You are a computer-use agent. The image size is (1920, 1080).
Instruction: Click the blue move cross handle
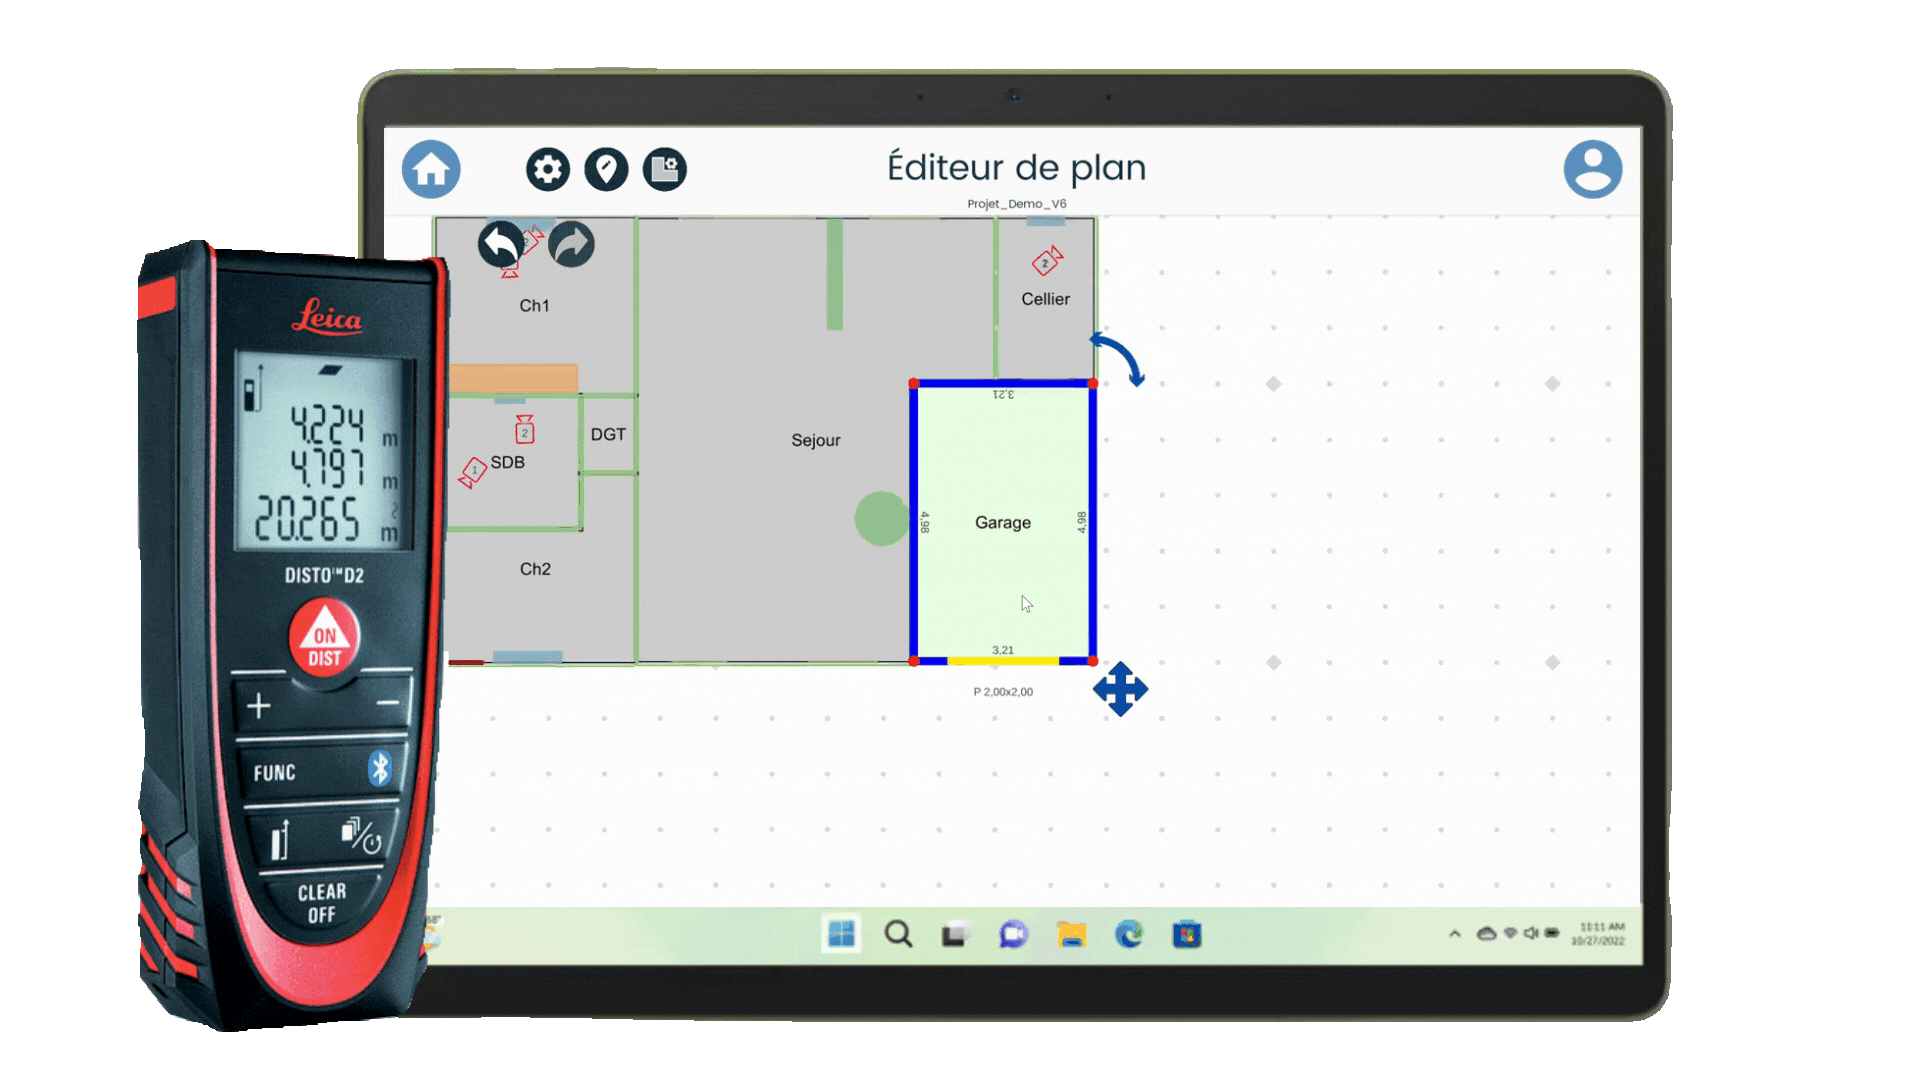click(x=1120, y=689)
